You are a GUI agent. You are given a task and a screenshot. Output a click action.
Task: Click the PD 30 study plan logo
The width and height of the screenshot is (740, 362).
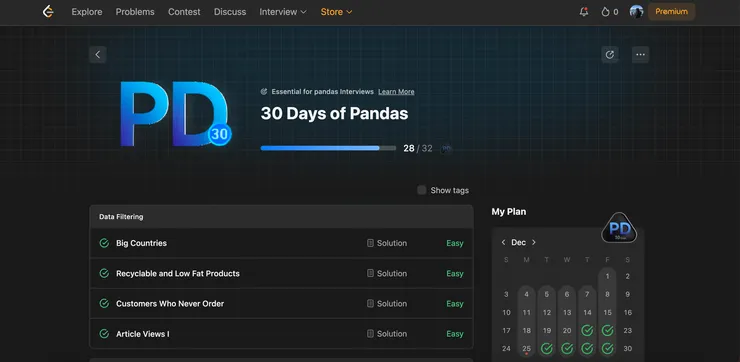pos(176,114)
